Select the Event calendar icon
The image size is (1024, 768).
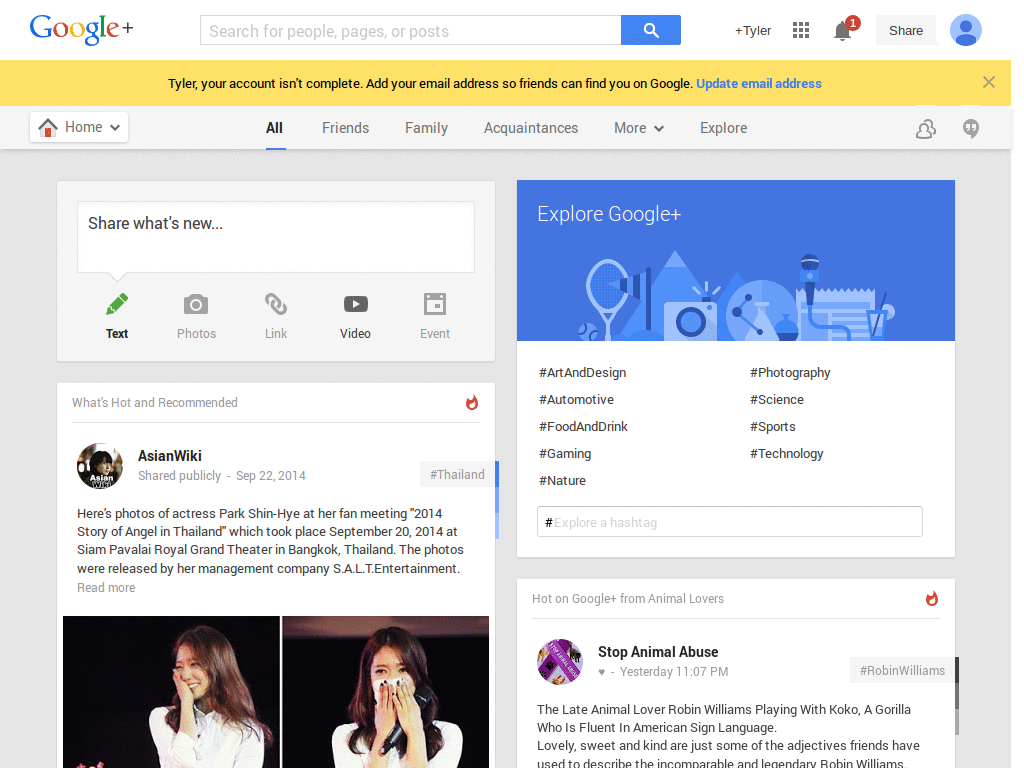[x=435, y=304]
